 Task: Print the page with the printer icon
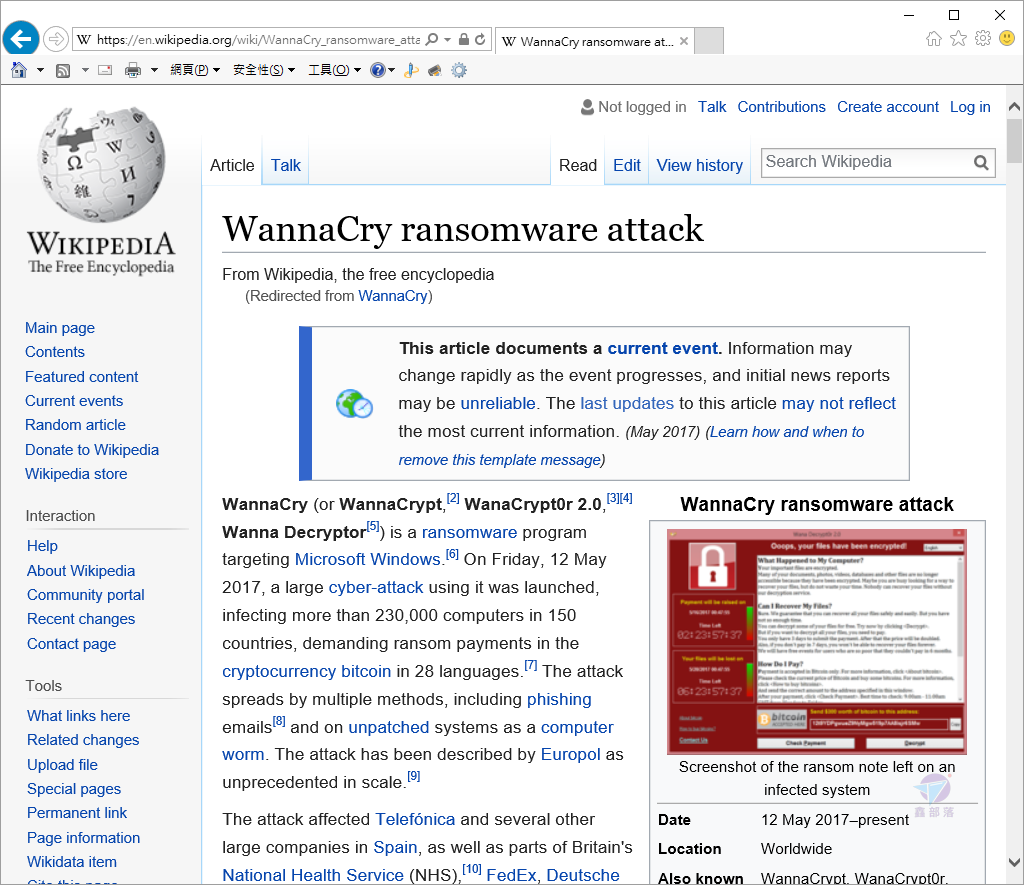(133, 70)
